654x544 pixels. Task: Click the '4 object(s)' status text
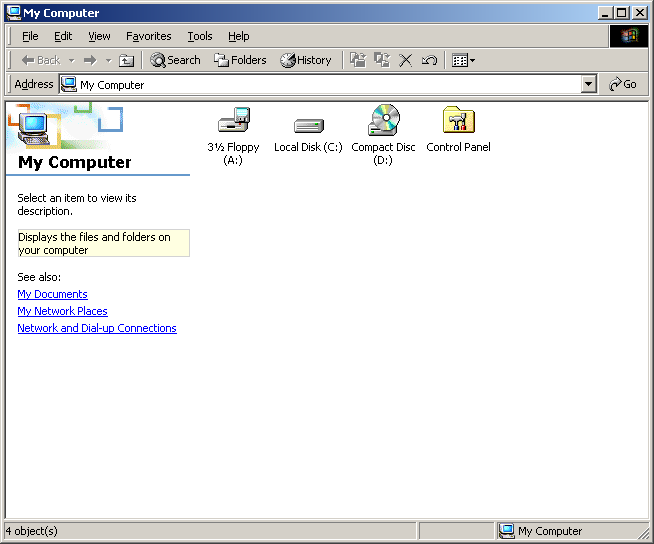click(x=32, y=531)
